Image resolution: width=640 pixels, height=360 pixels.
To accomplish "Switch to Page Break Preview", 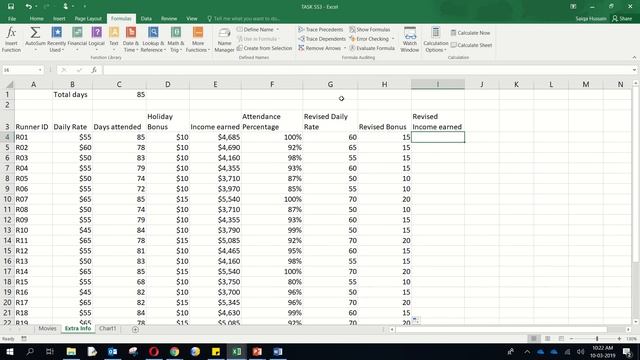I will [561, 338].
